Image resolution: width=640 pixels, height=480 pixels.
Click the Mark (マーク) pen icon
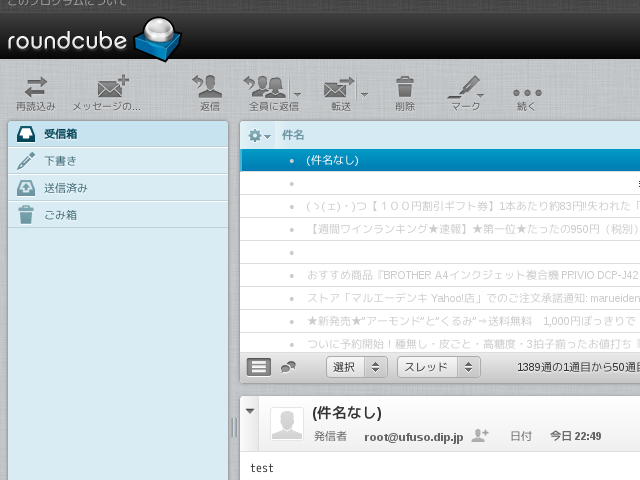coord(463,88)
